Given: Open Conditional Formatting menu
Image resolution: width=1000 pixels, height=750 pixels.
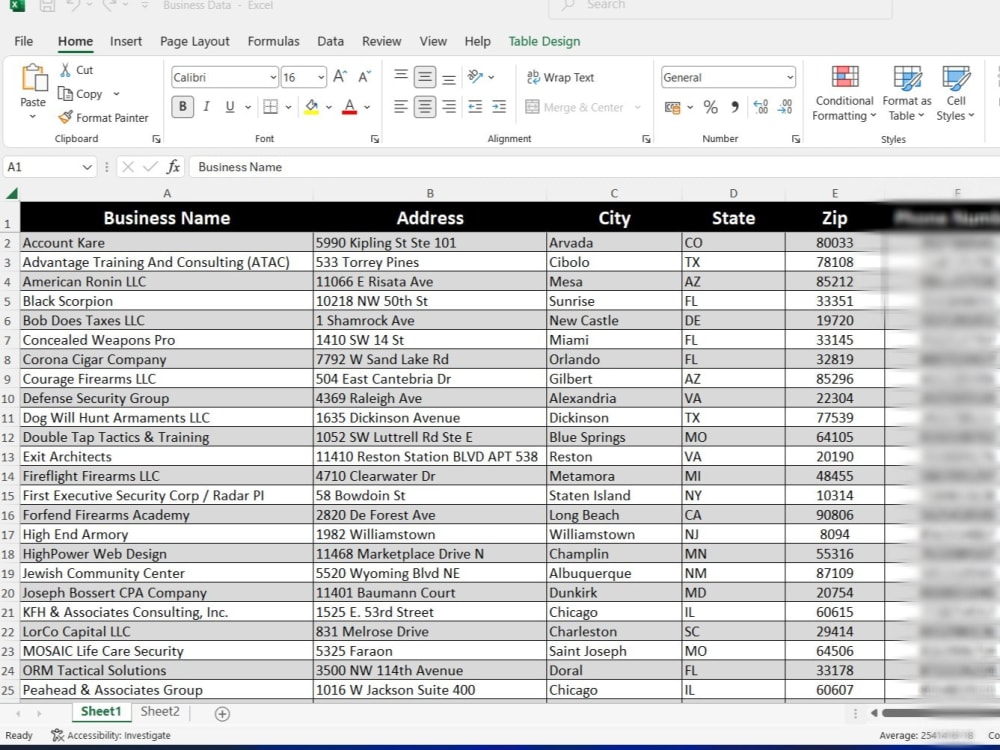Looking at the screenshot, I should pyautogui.click(x=844, y=93).
